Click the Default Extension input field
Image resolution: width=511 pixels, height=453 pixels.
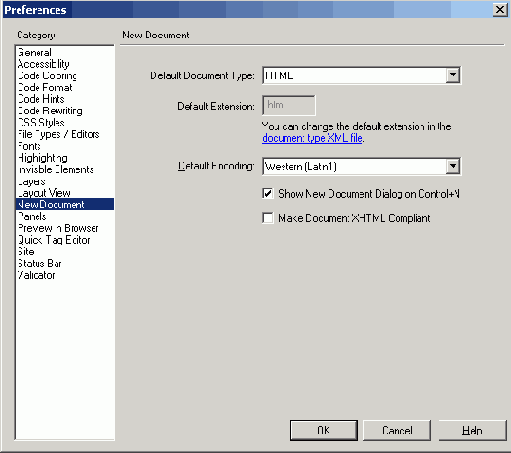coord(289,105)
